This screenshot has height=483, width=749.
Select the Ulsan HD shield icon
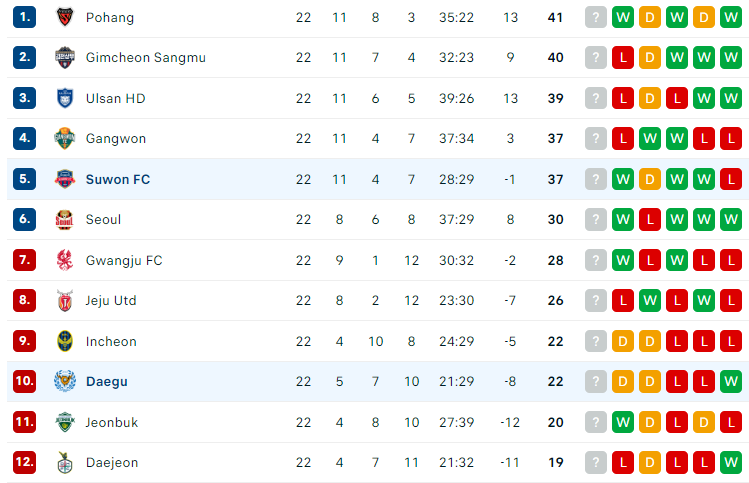65,98
